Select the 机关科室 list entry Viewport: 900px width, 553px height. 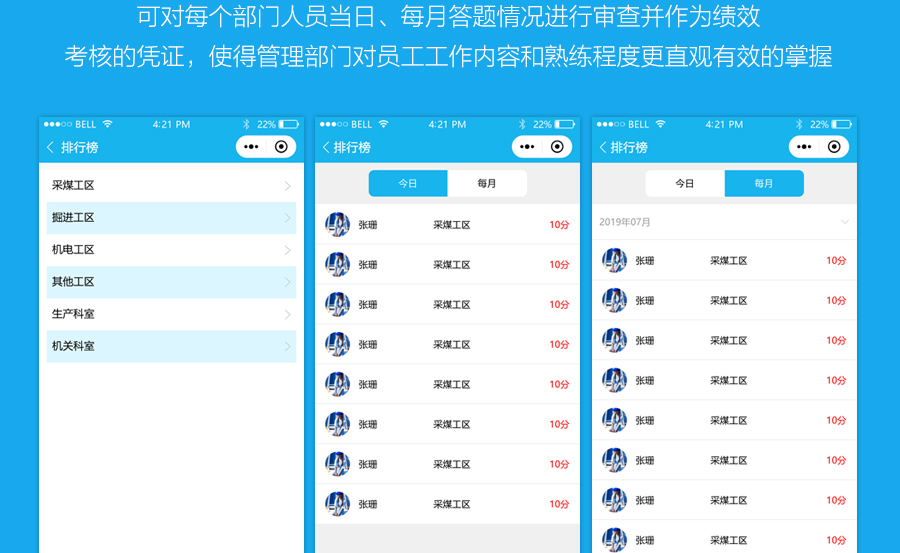(171, 346)
